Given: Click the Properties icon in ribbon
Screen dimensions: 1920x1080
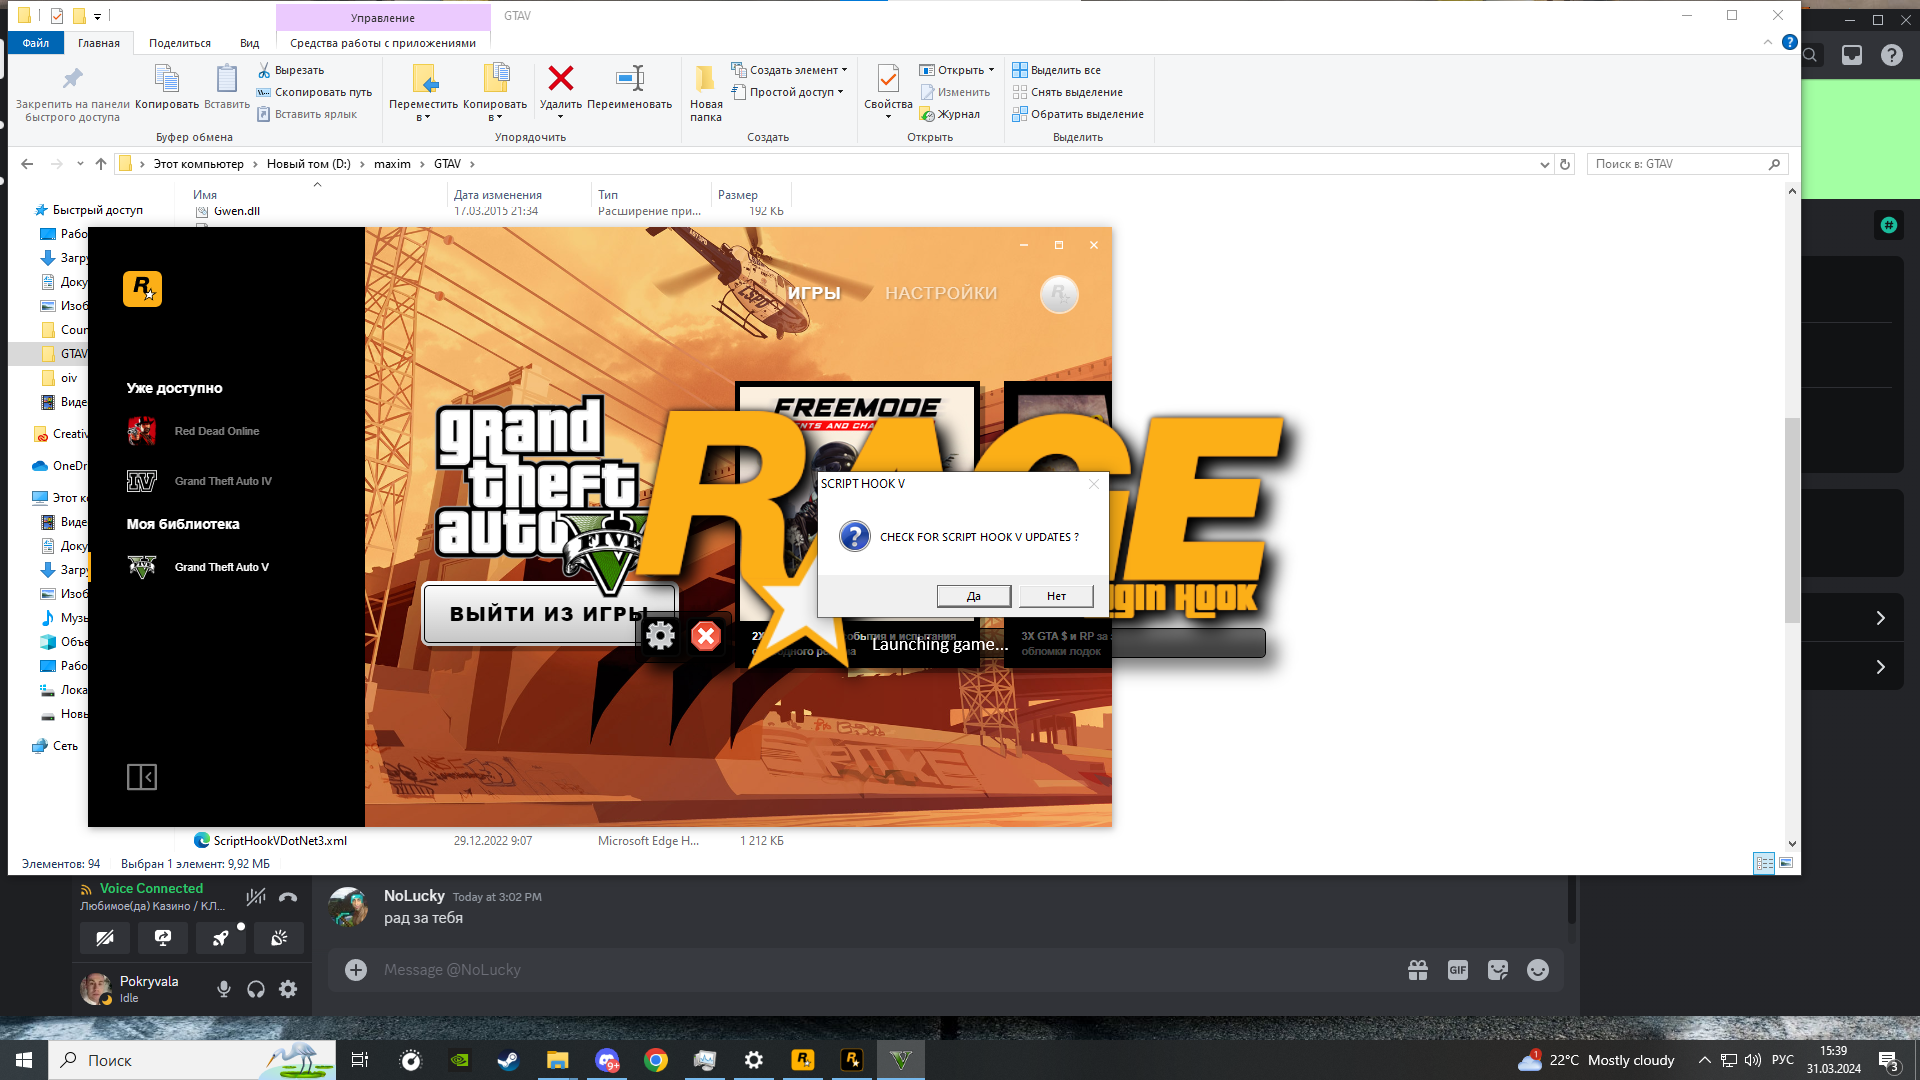Looking at the screenshot, I should coord(888,80).
